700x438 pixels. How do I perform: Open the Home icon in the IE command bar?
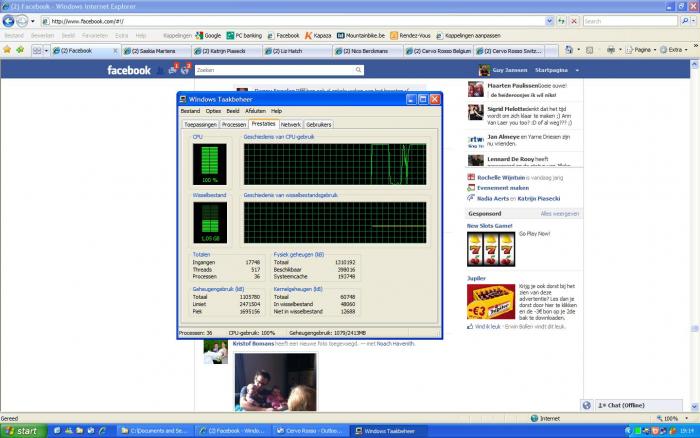[569, 50]
